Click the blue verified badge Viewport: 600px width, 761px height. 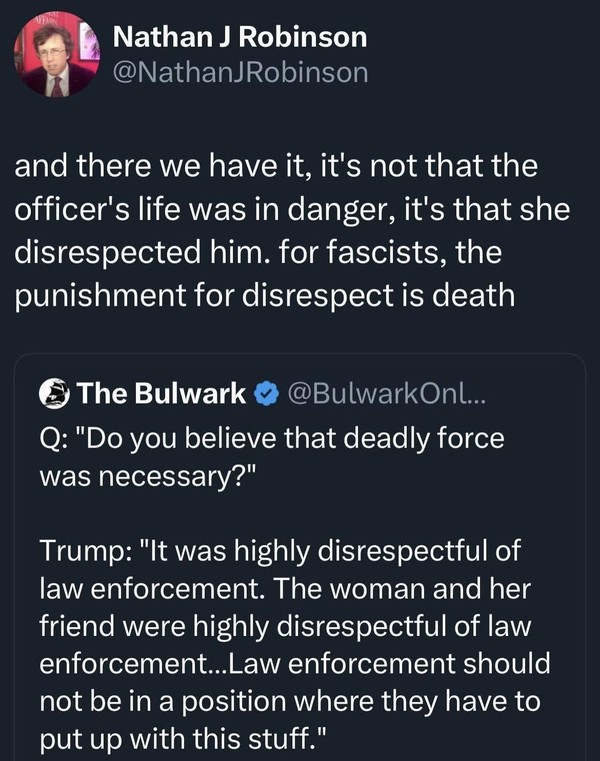point(264,394)
